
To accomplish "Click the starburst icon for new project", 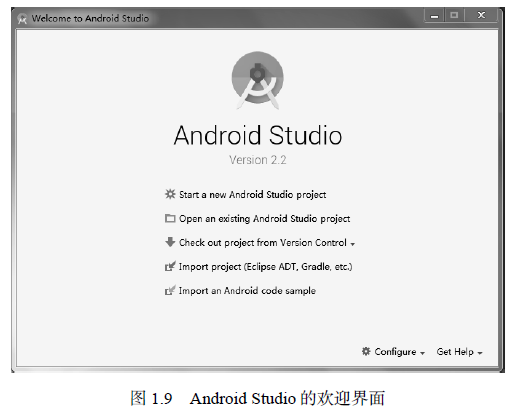I will [170, 194].
